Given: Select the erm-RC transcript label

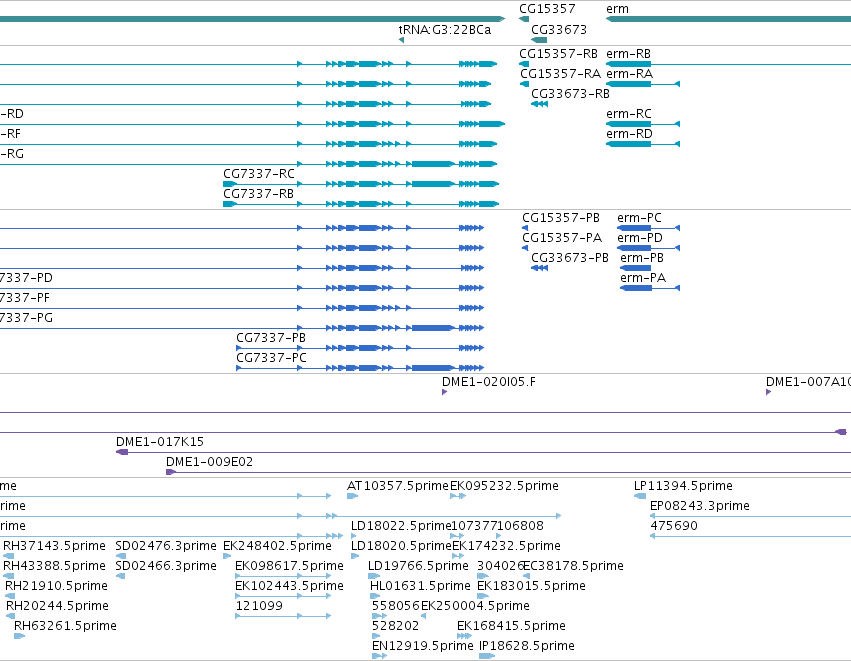Looking at the screenshot, I should point(629,114).
